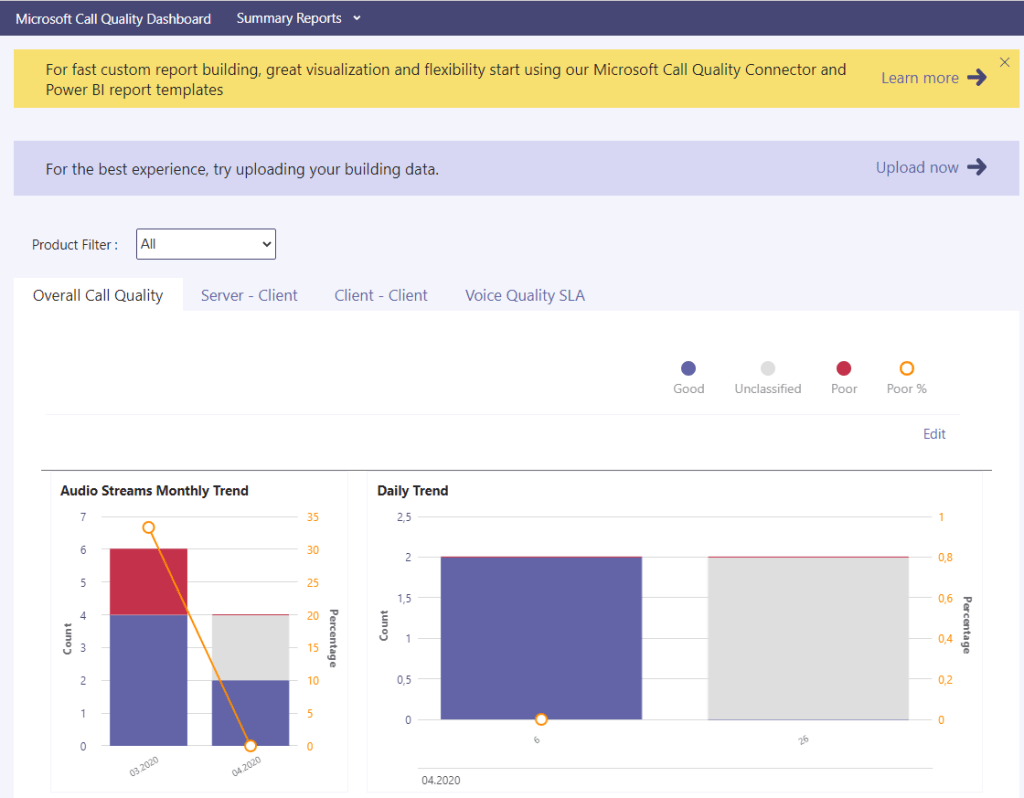Click the Edit link
The height and width of the screenshot is (798, 1024).
[934, 434]
